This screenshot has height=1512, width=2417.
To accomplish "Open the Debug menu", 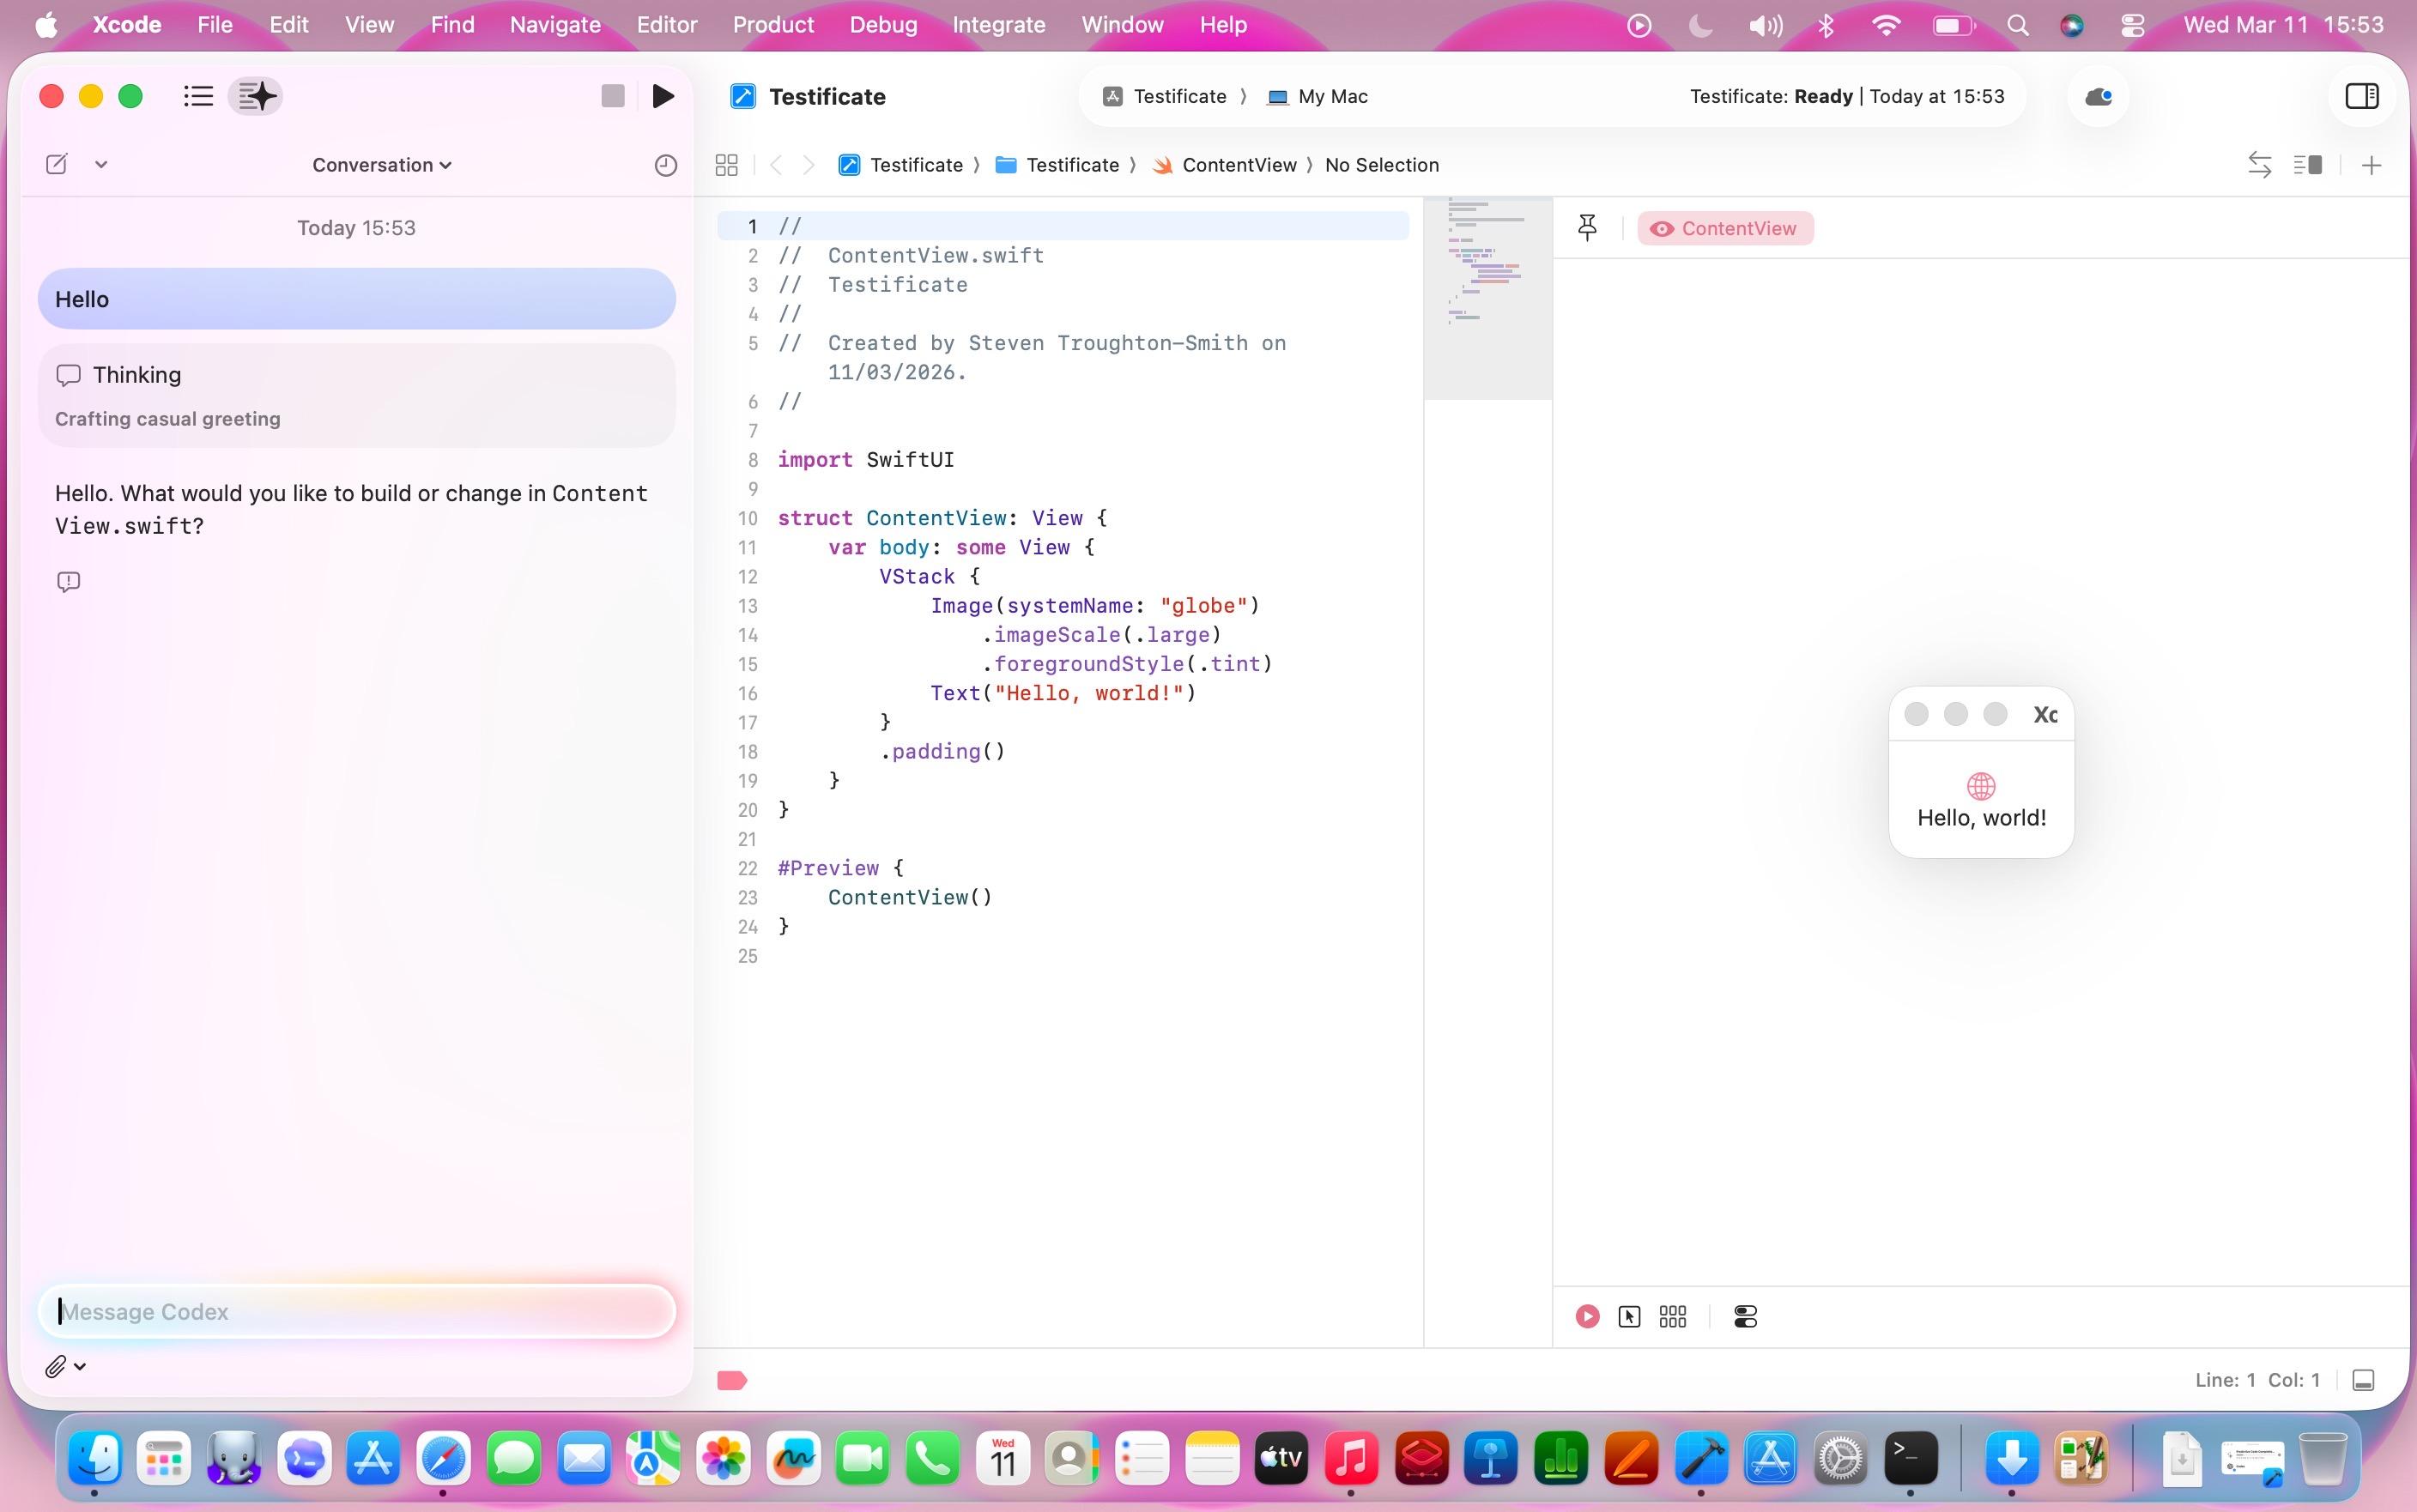I will point(883,25).
